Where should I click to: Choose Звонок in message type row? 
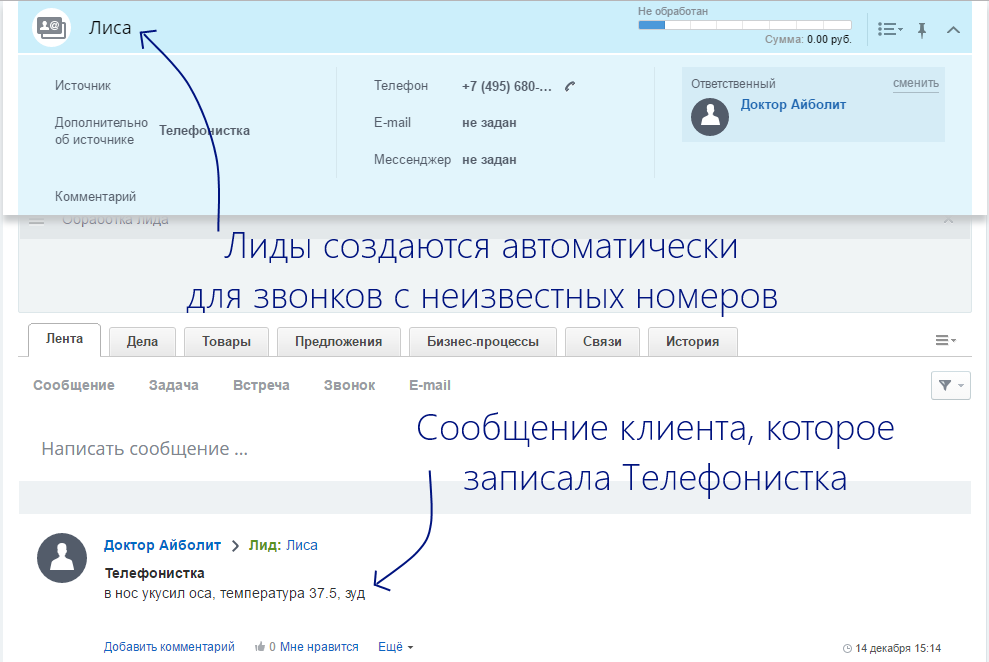[349, 385]
